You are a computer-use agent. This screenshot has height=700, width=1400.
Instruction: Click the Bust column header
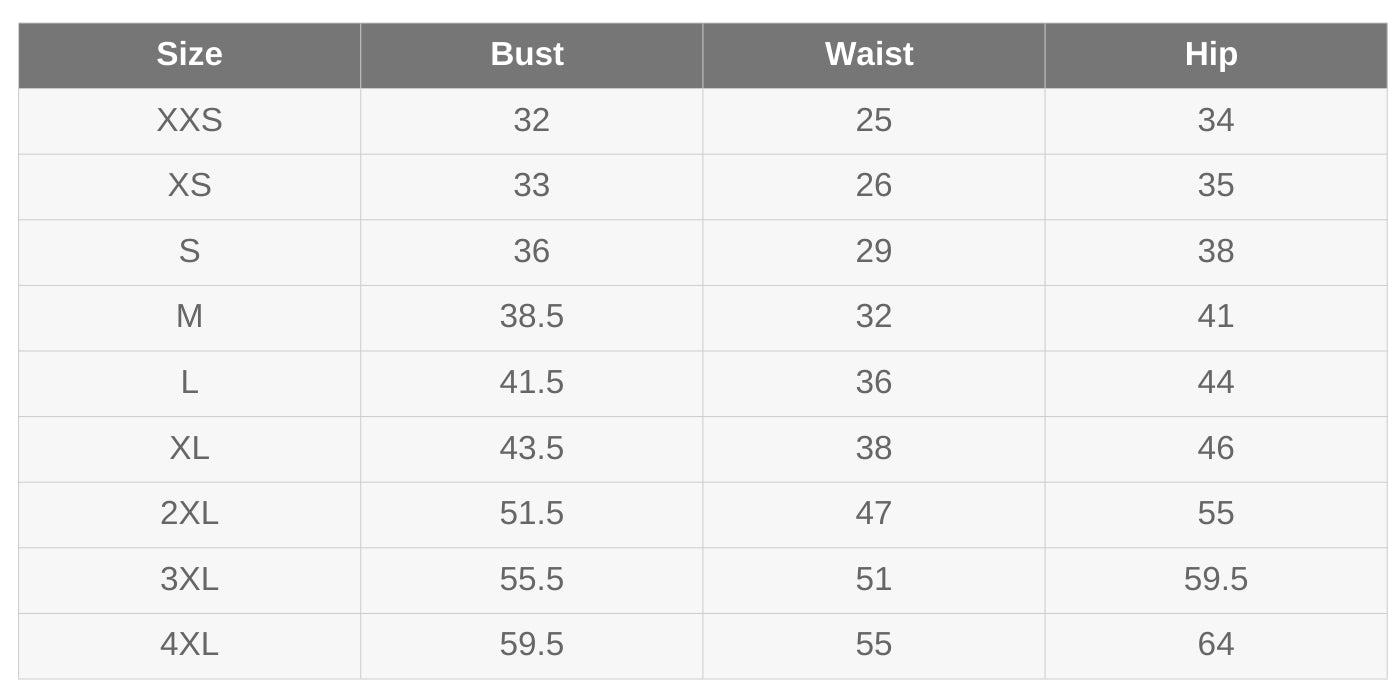pos(527,55)
